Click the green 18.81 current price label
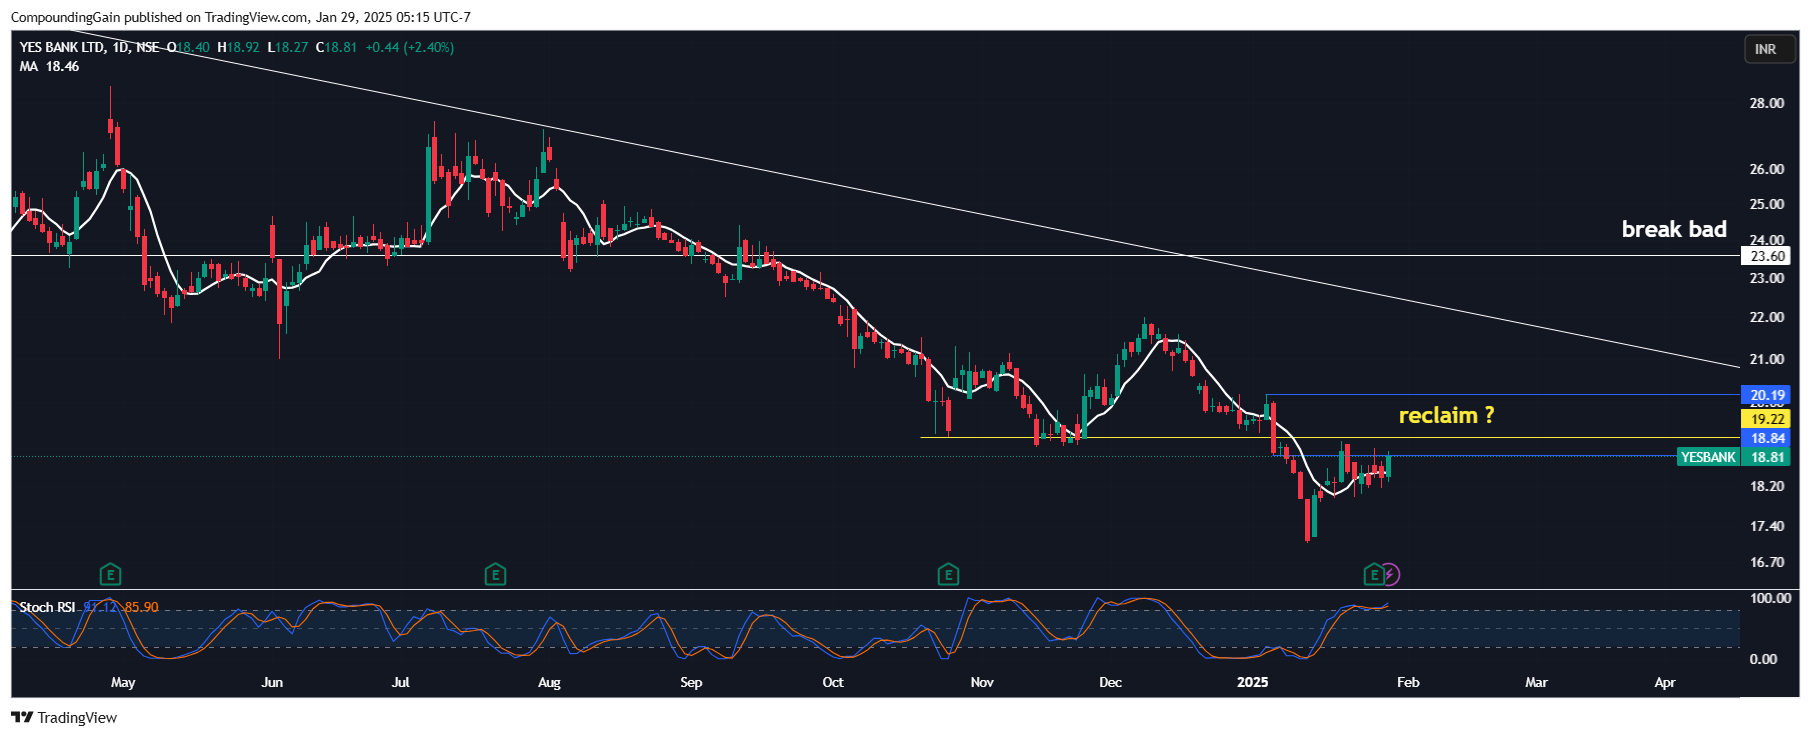The image size is (1811, 737). tap(1768, 457)
